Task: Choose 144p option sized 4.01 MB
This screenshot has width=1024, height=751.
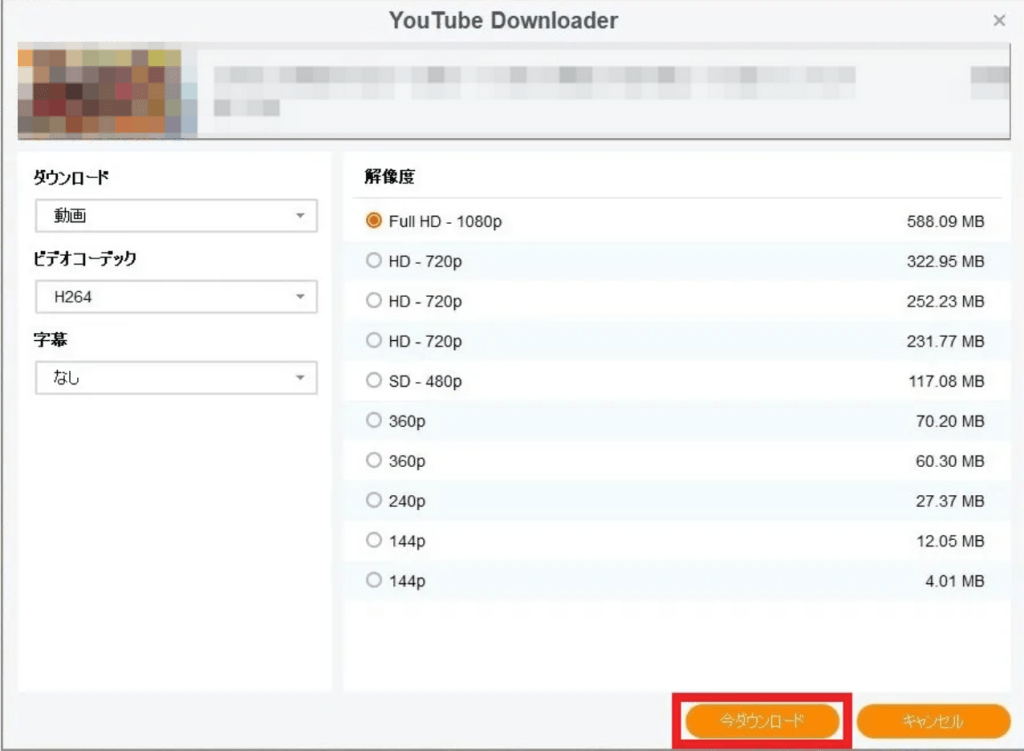Action: [x=374, y=580]
